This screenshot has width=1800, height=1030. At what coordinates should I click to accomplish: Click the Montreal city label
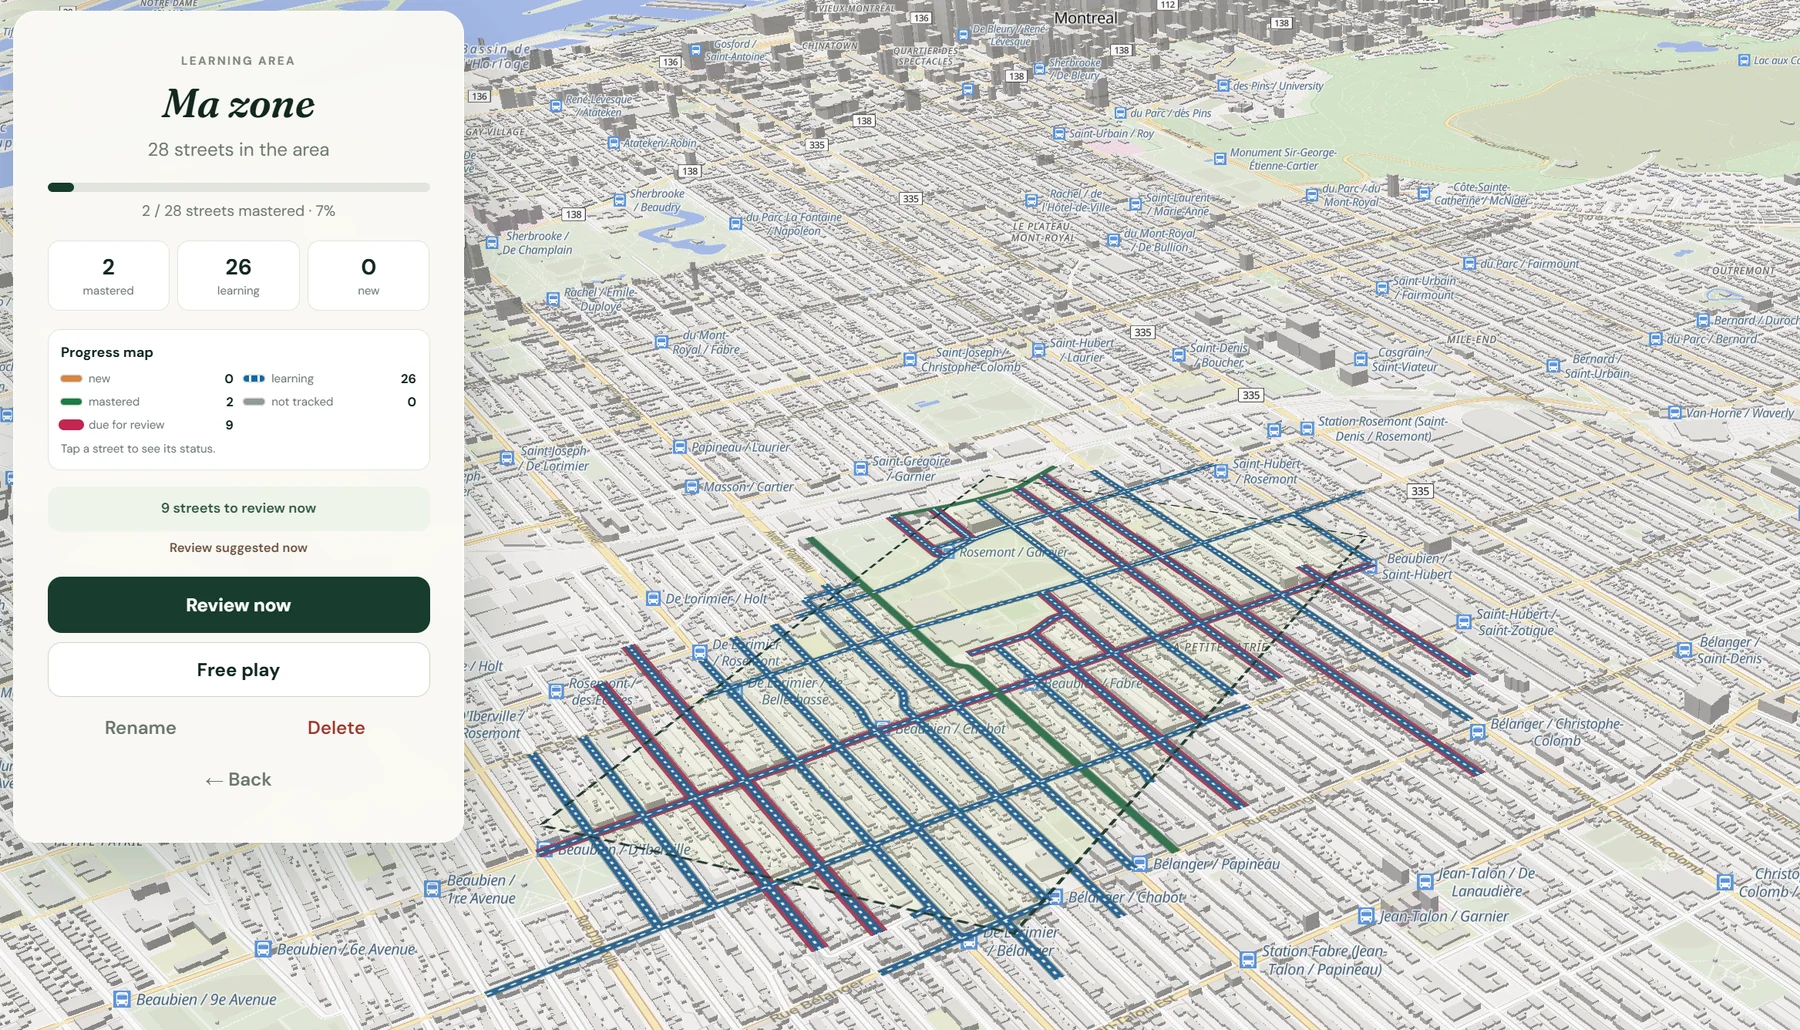coord(1086,18)
